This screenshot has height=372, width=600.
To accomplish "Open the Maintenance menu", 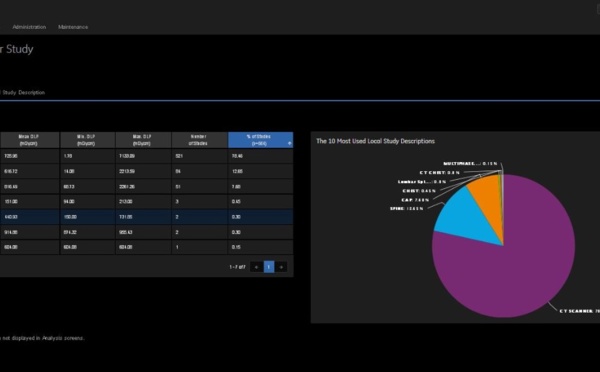I will (73, 27).
